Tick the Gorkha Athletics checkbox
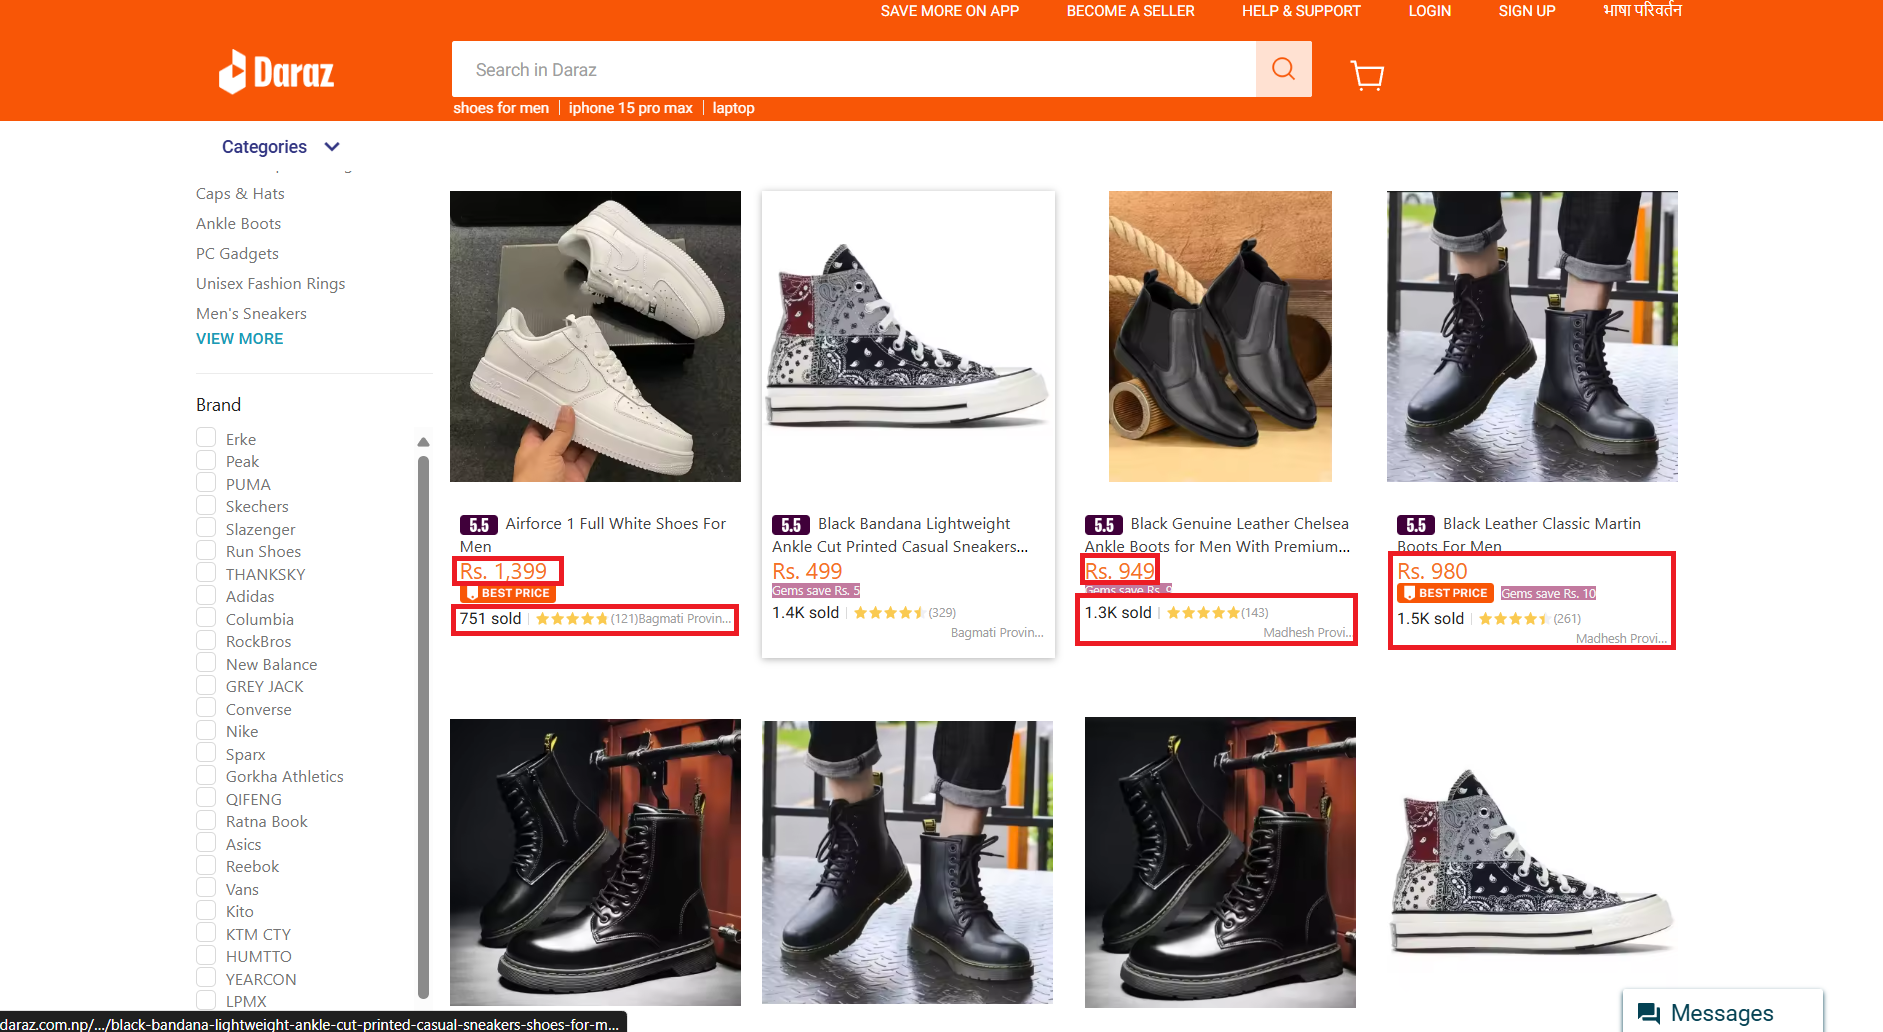 pyautogui.click(x=206, y=775)
